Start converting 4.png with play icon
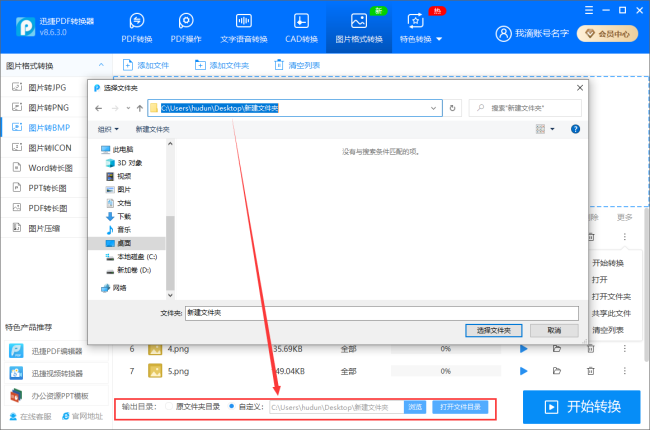The image size is (650, 430). point(524,349)
